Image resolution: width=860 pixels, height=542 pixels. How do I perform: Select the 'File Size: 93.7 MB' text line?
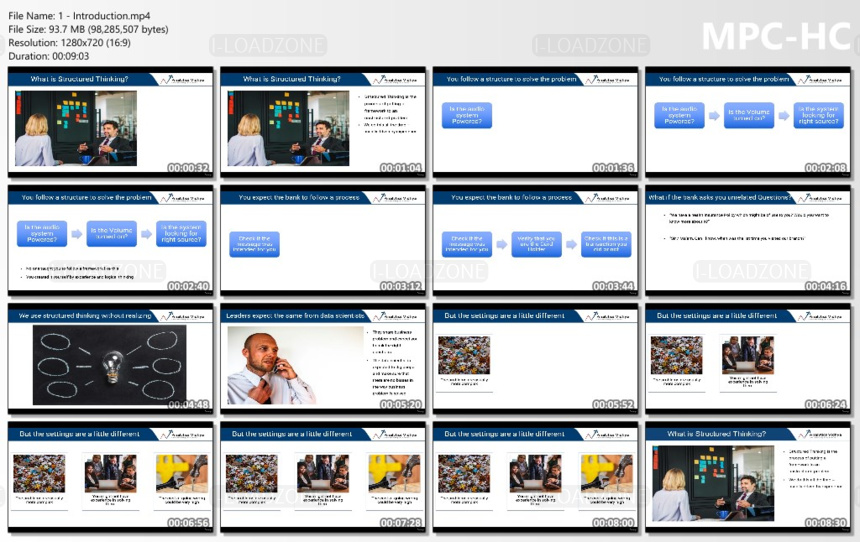click(x=88, y=29)
